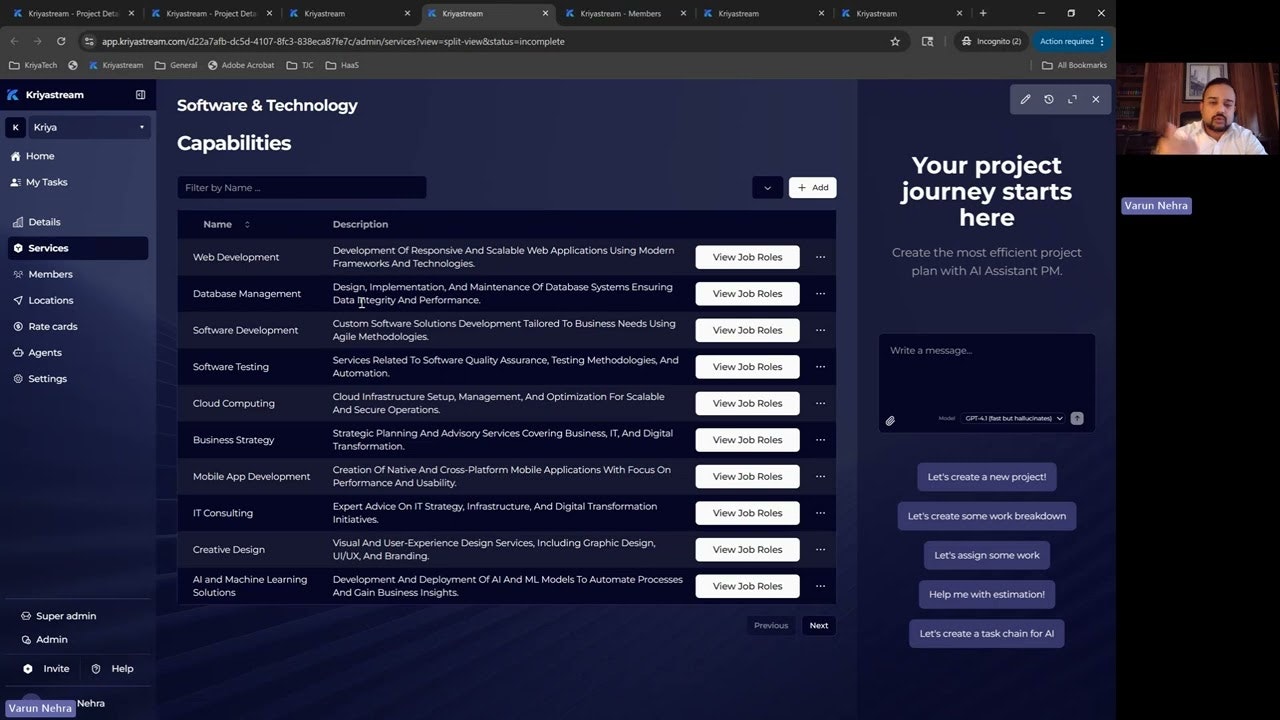View Job Roles for Mobile App Development
Screen dimensions: 1280x720
[x=747, y=476]
